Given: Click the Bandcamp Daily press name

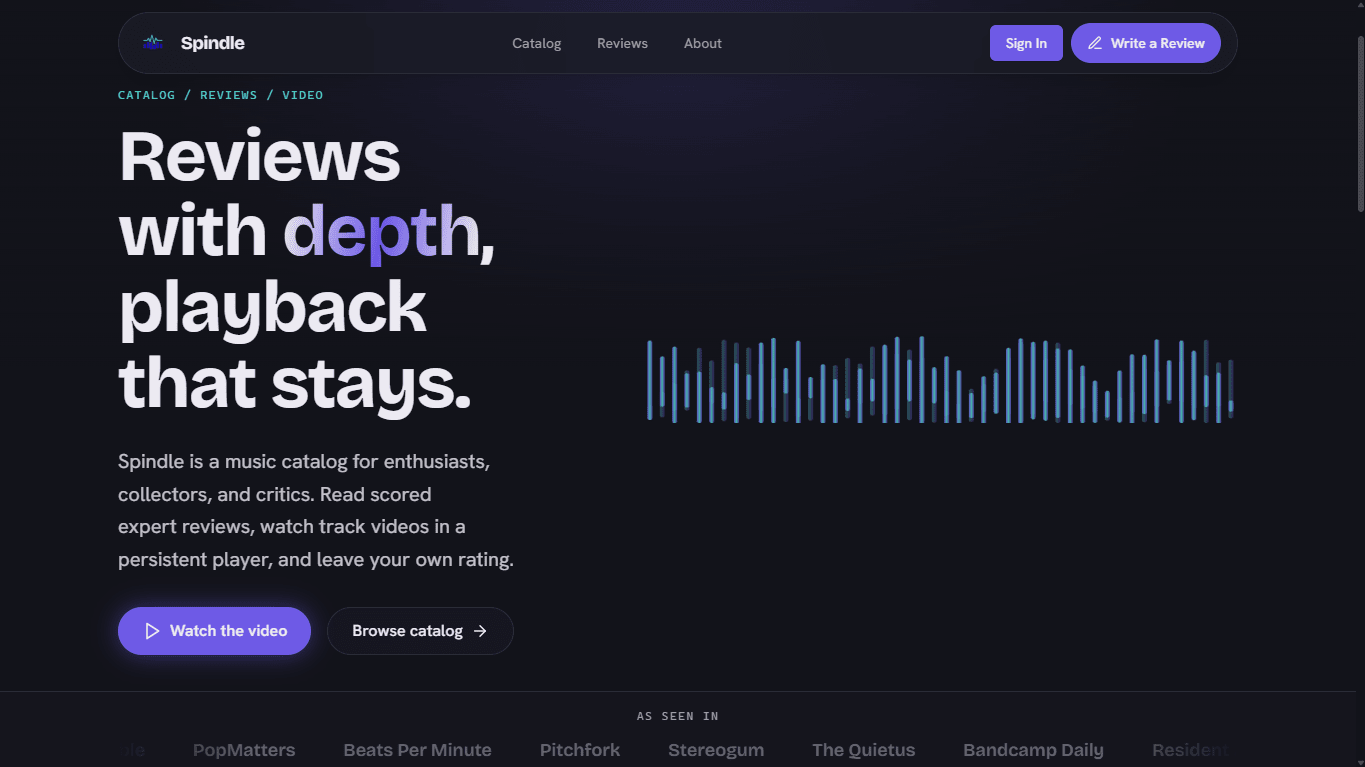Looking at the screenshot, I should click(1033, 750).
